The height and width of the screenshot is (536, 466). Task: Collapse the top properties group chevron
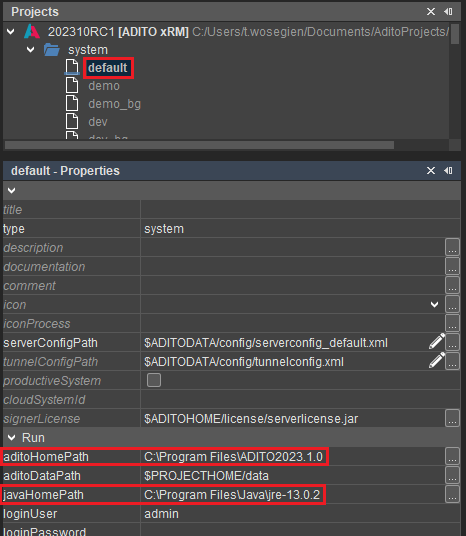[12, 190]
